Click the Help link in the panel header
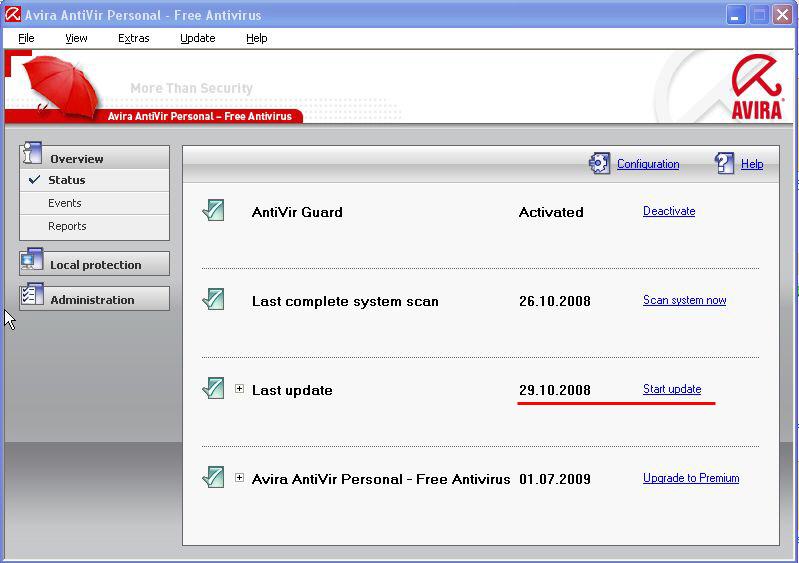Image resolution: width=799 pixels, height=563 pixels. click(752, 164)
